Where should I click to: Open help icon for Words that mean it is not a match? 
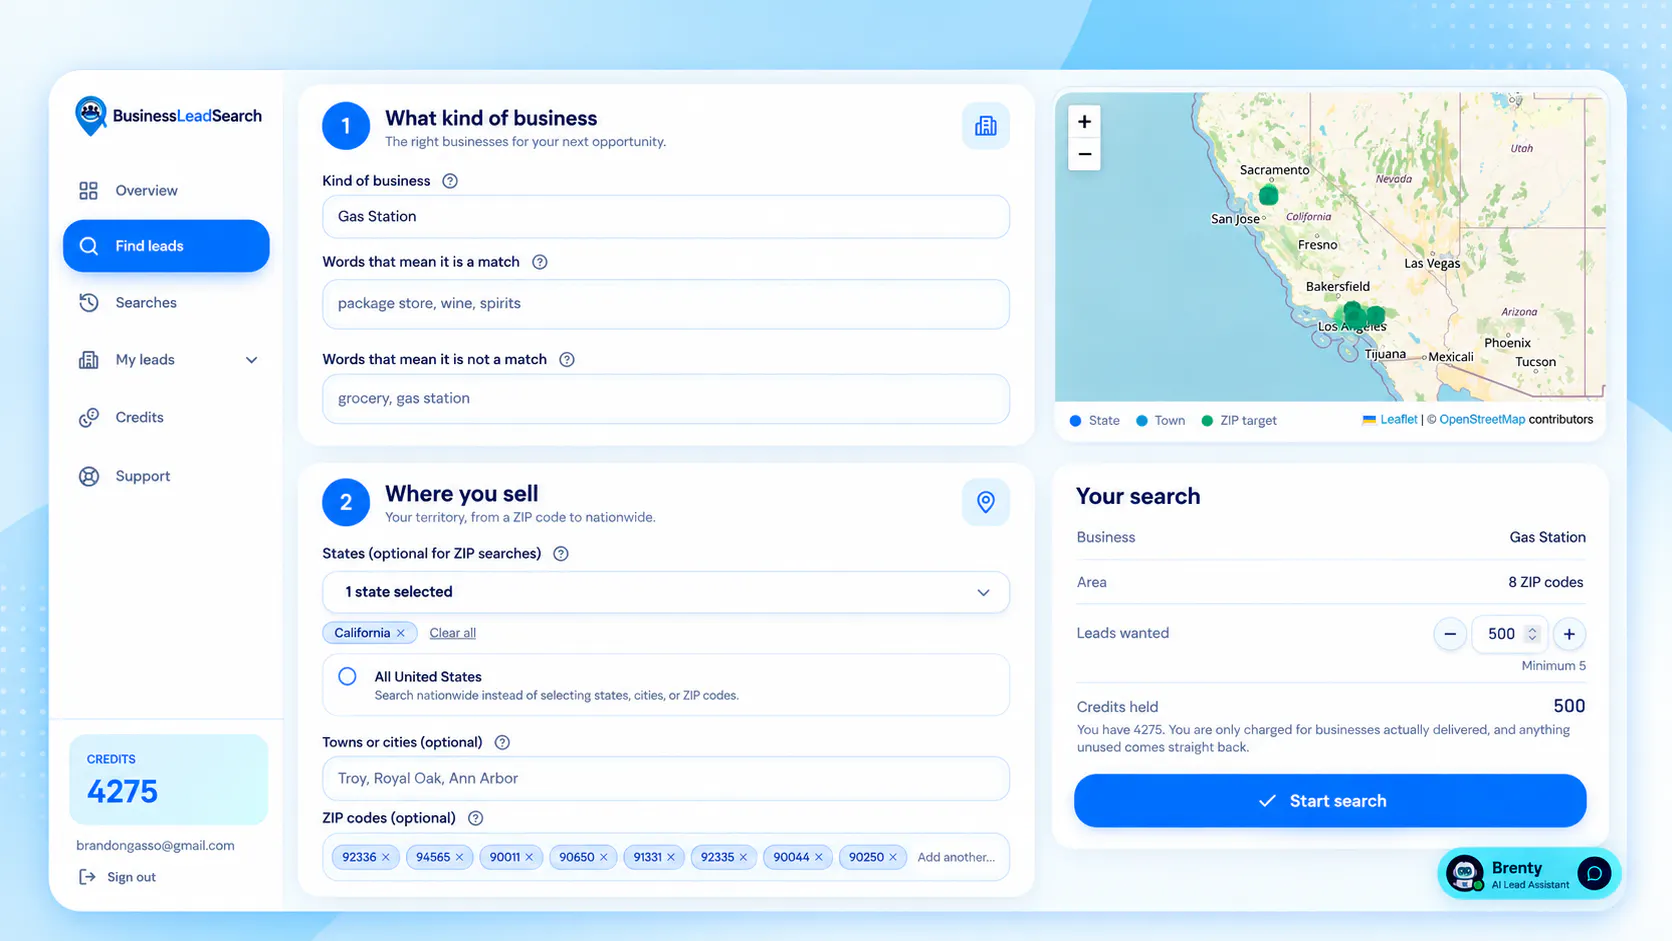567,359
